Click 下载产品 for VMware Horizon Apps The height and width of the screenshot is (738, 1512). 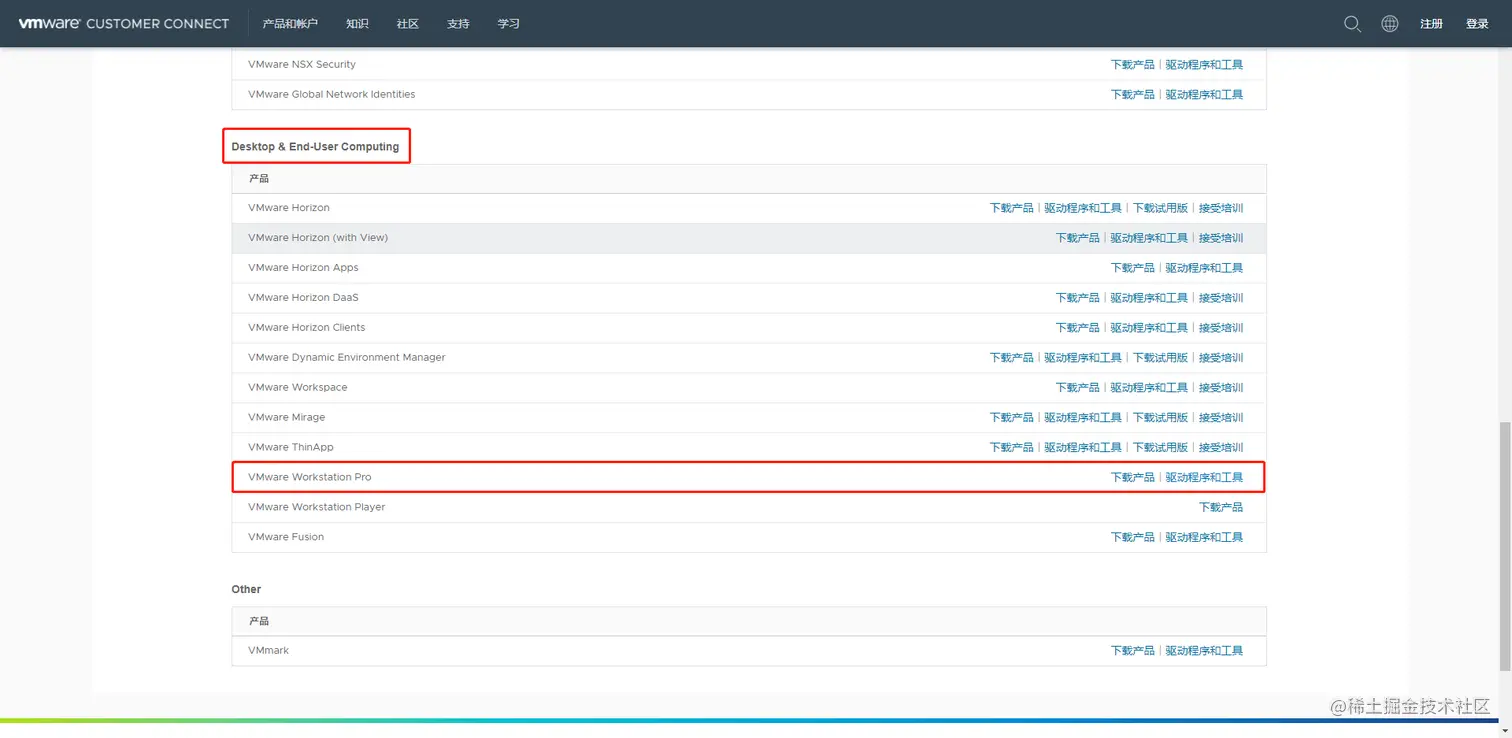pyautogui.click(x=1132, y=268)
